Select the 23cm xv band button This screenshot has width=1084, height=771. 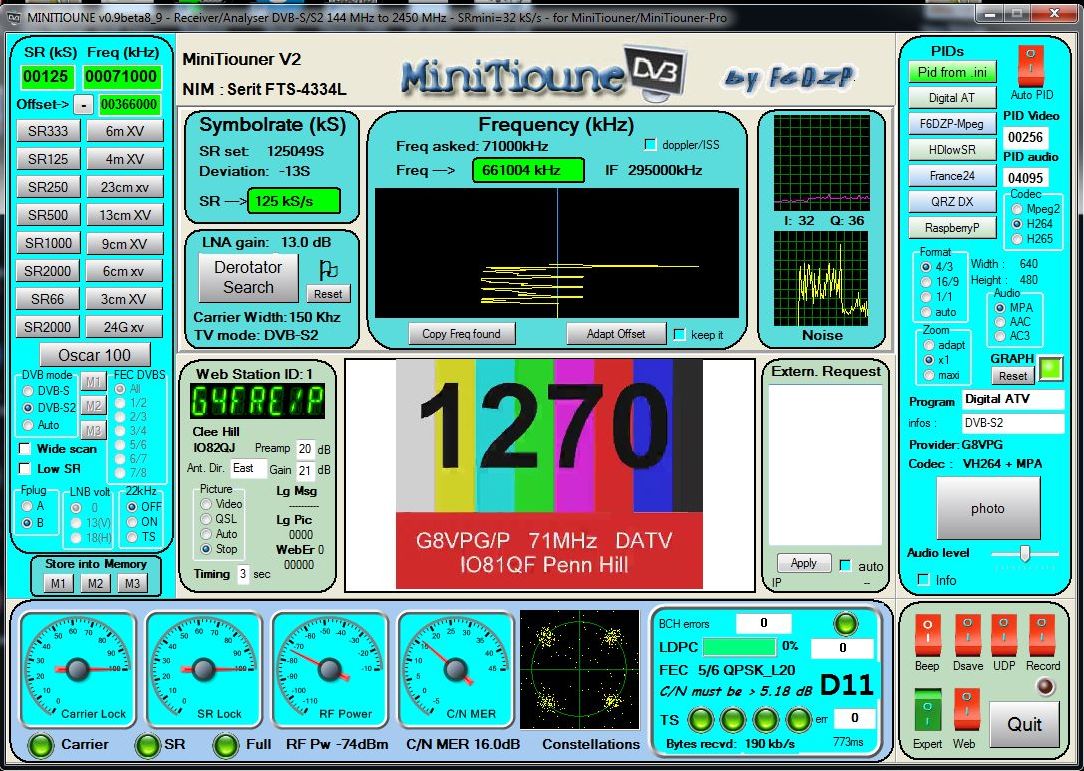pyautogui.click(x=125, y=187)
